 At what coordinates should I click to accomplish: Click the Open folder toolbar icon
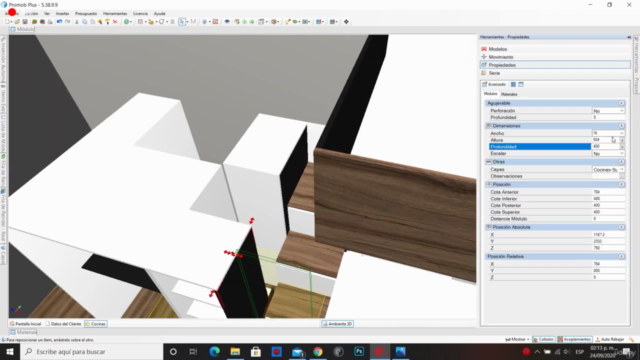click(x=17, y=22)
